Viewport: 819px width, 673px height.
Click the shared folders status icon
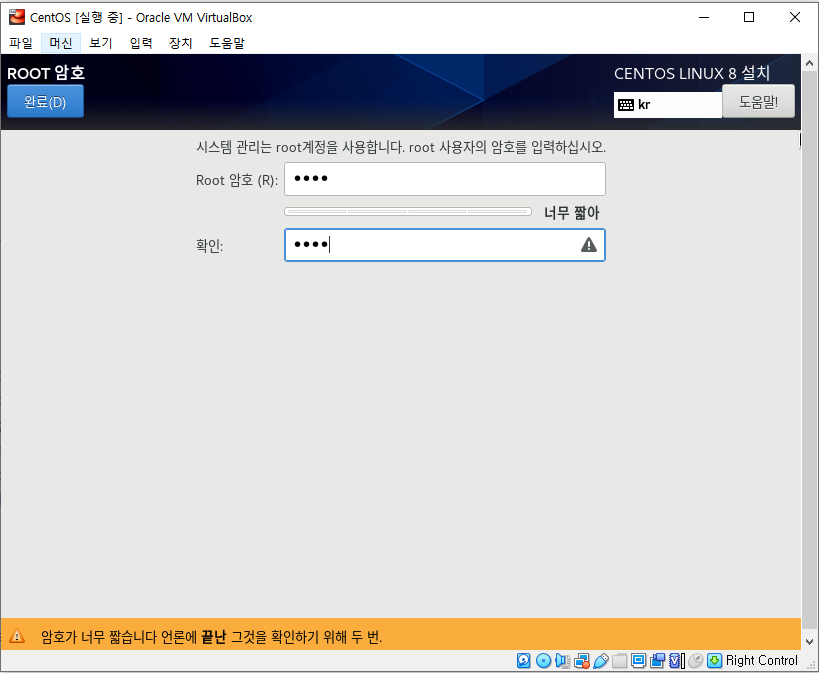coord(619,660)
